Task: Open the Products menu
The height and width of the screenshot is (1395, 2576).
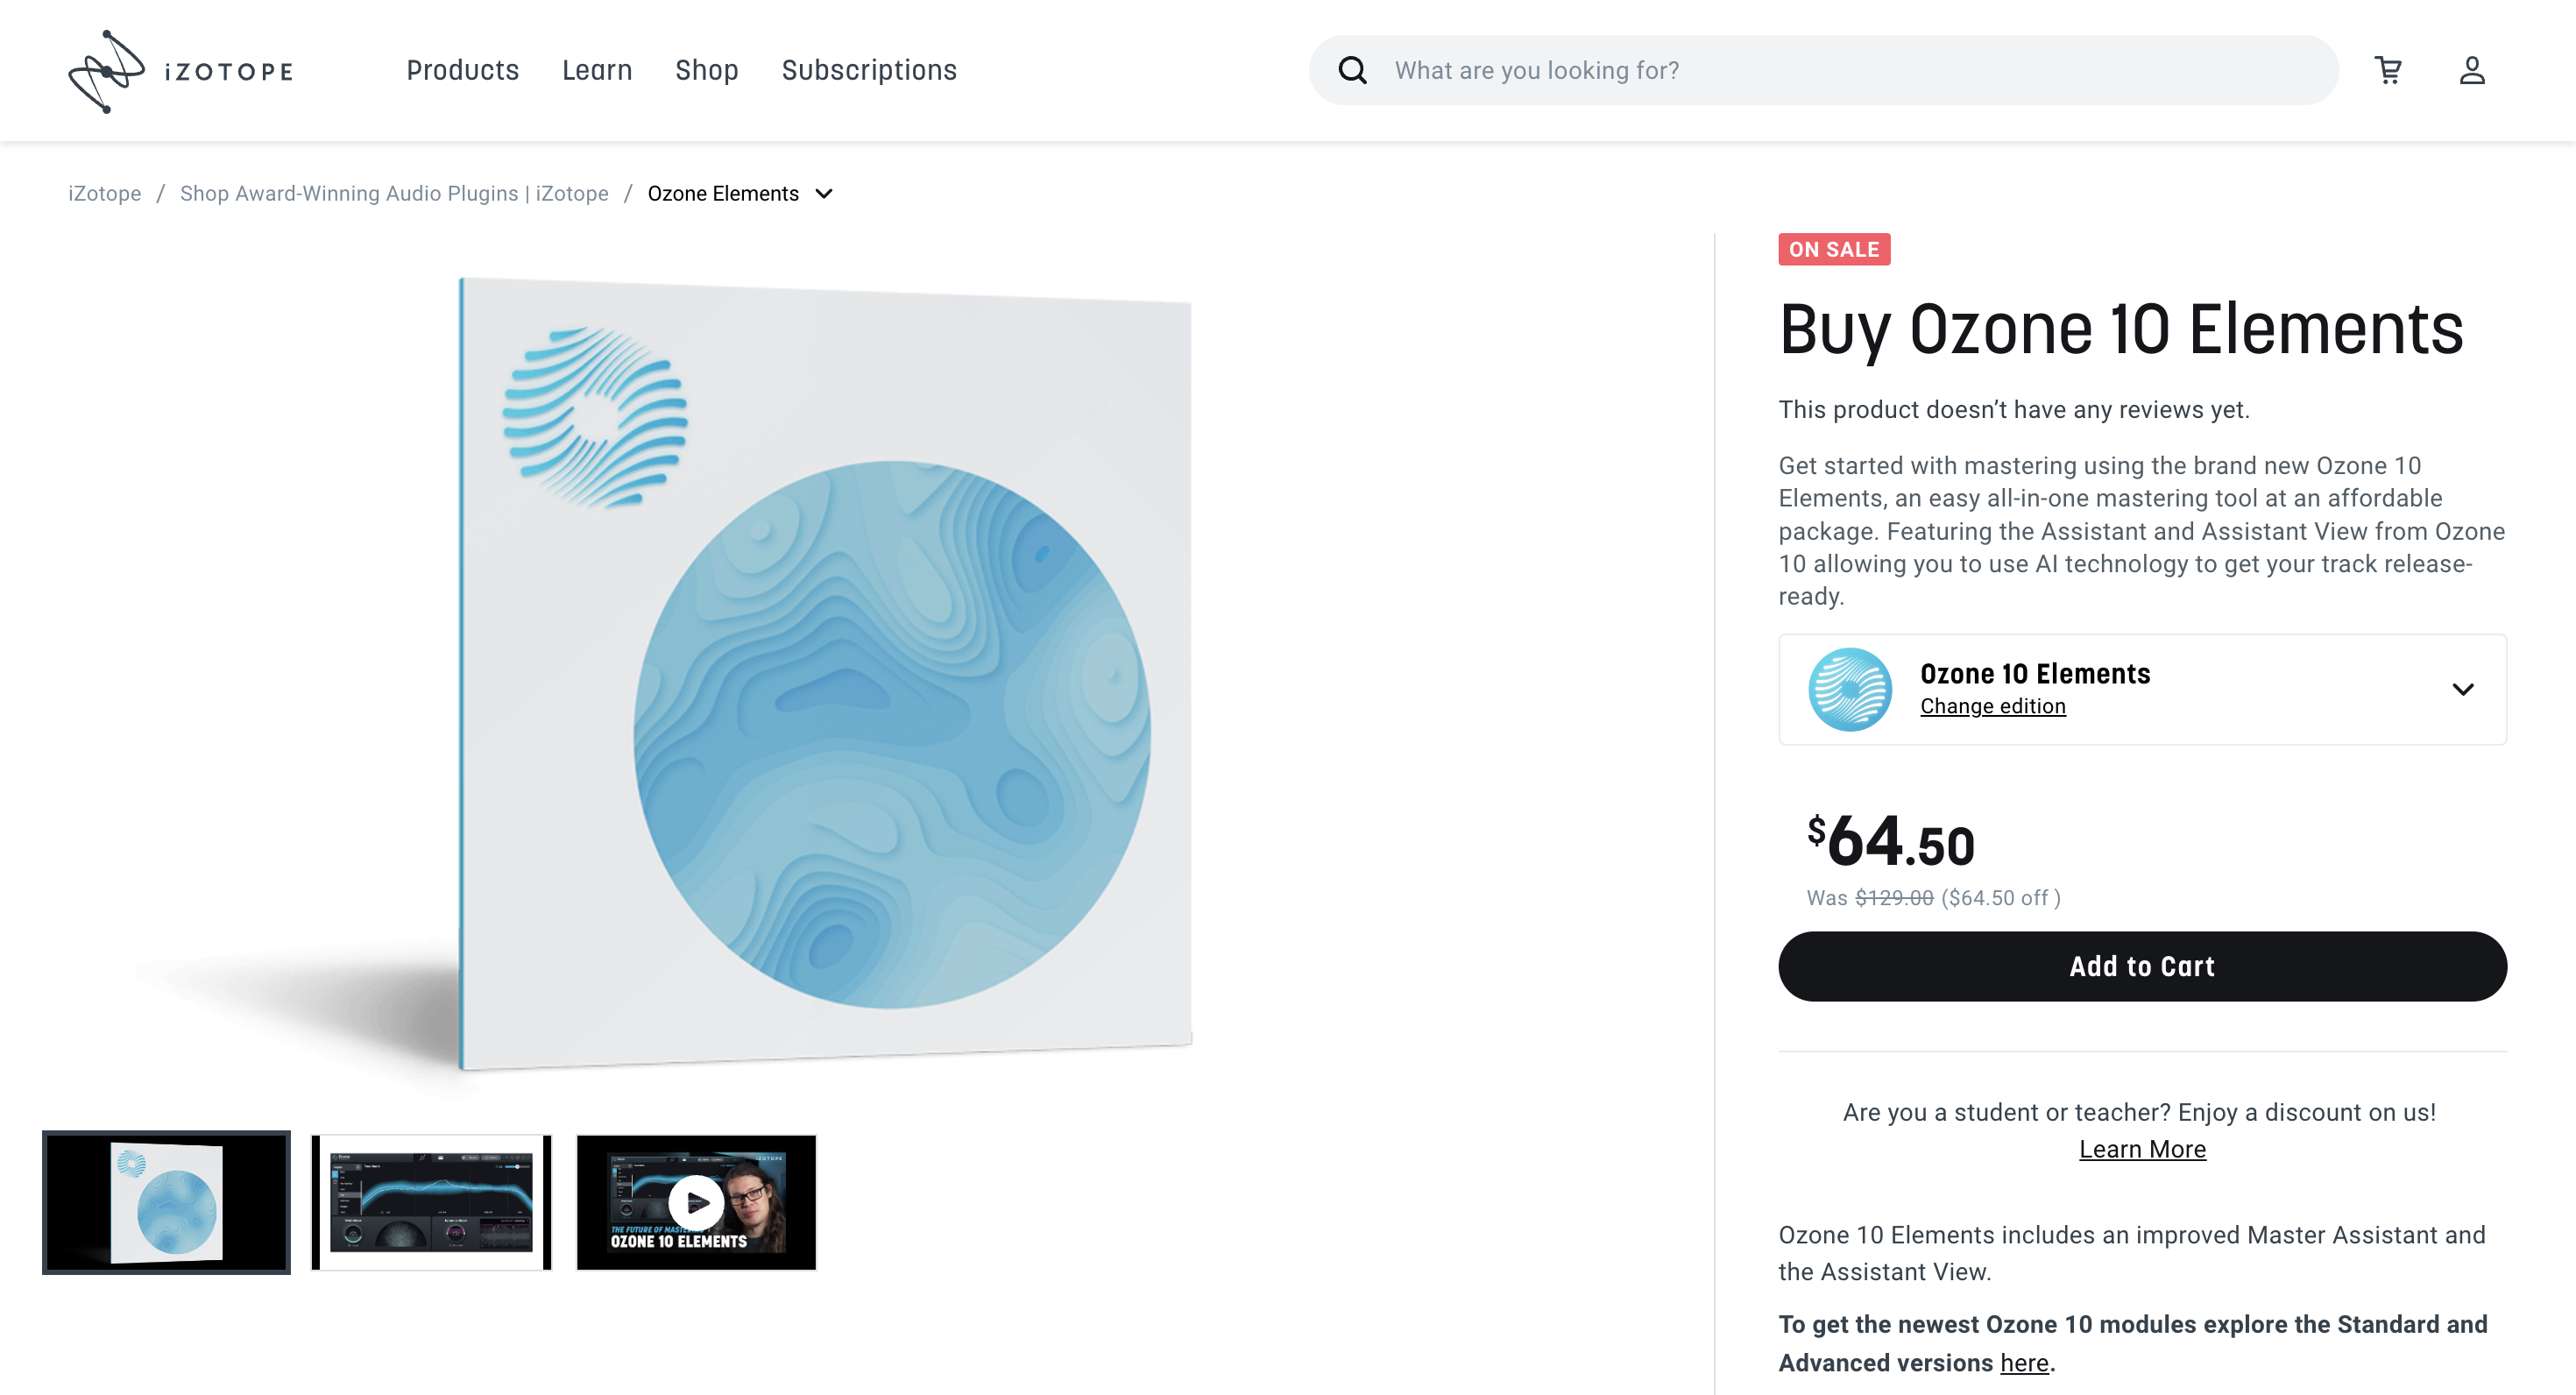Action: (462, 71)
